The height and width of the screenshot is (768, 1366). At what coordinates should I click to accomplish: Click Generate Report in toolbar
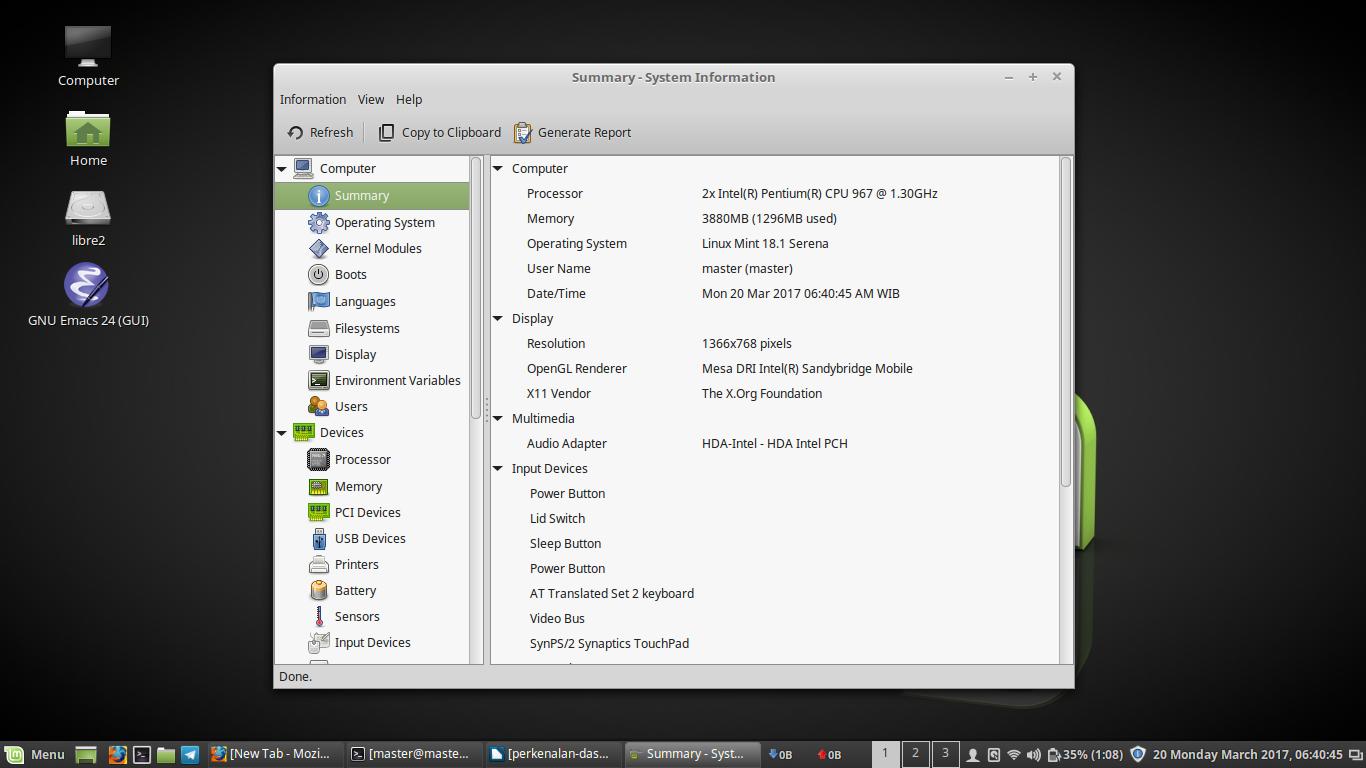573,132
